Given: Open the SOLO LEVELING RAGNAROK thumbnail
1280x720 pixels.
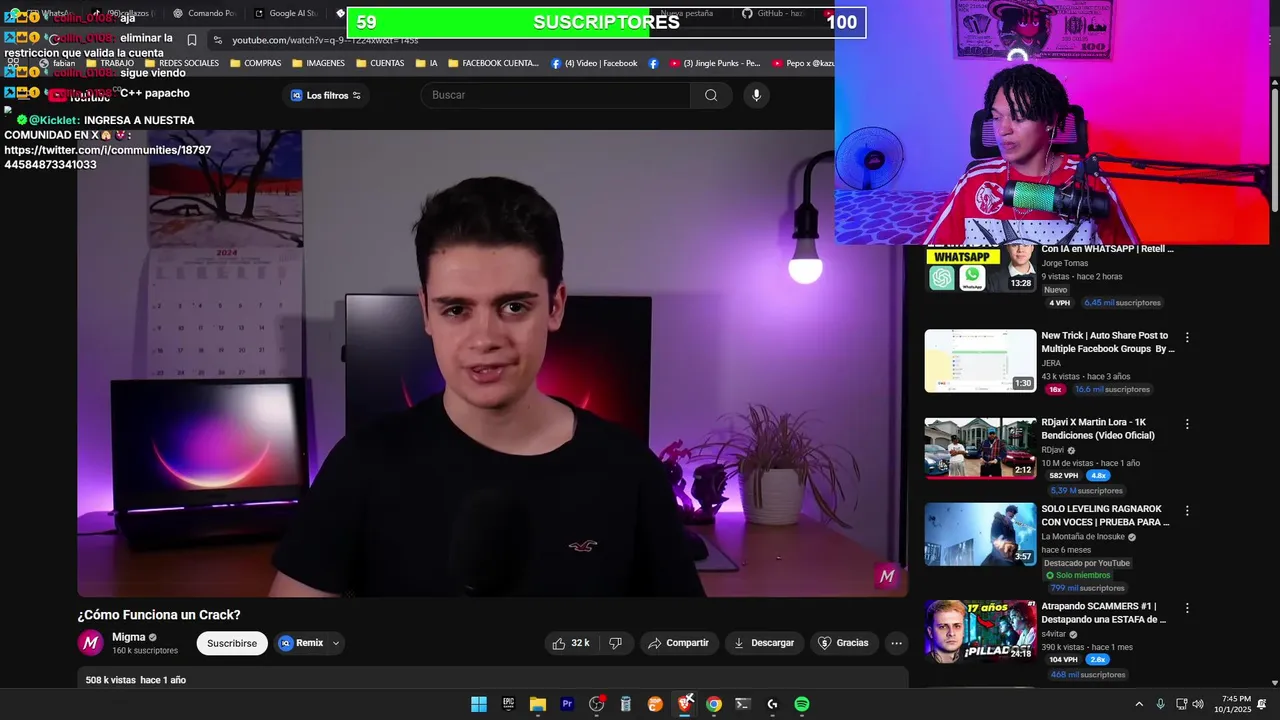Looking at the screenshot, I should coord(980,534).
